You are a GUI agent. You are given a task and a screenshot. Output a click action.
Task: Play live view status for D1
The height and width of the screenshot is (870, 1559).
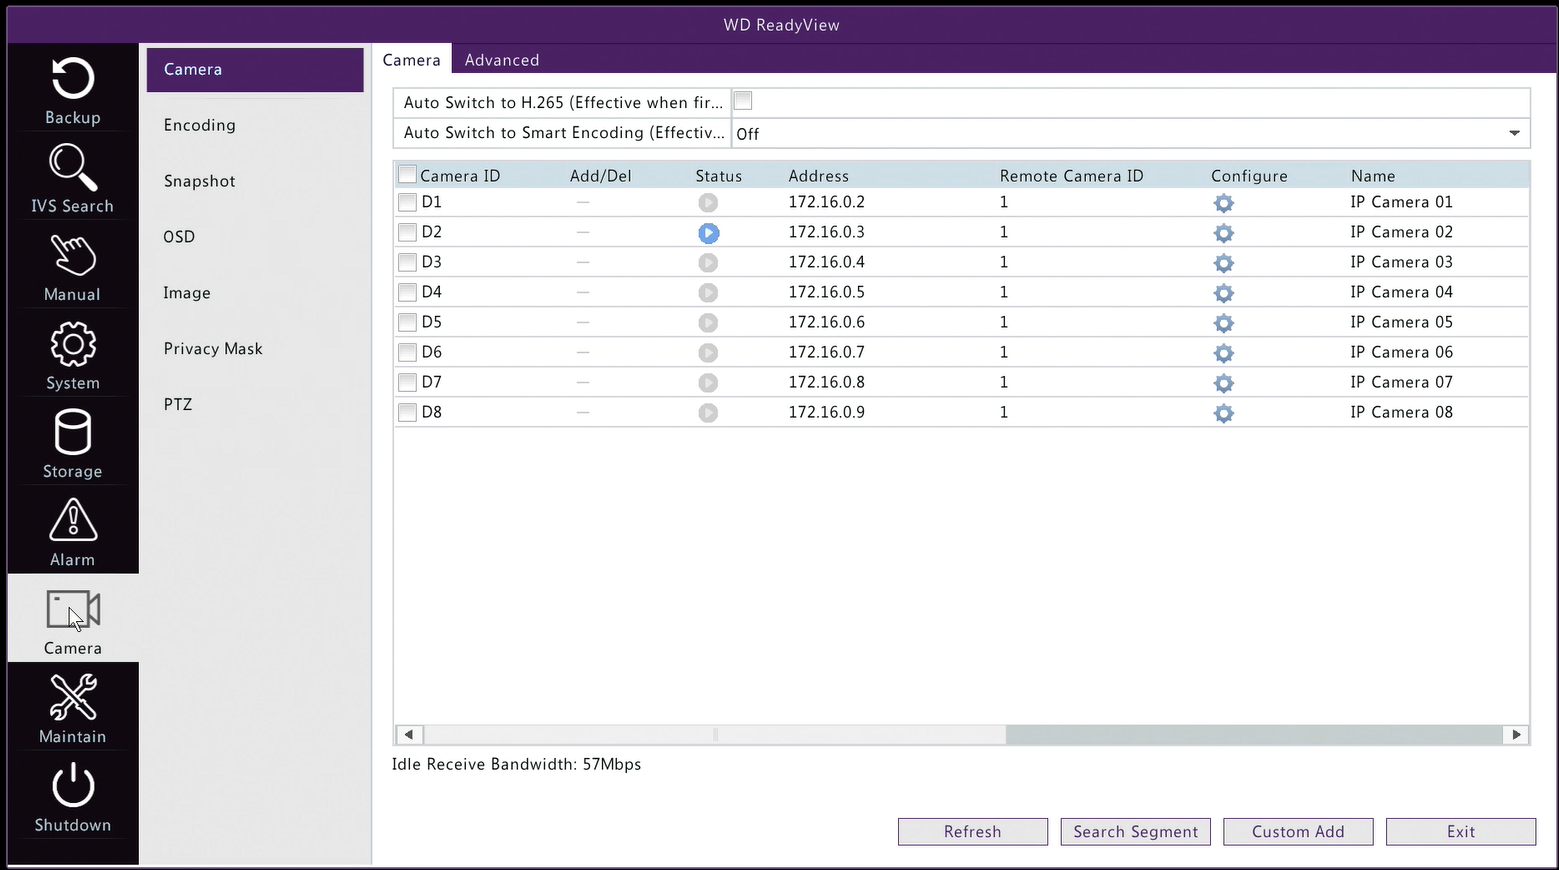point(708,203)
